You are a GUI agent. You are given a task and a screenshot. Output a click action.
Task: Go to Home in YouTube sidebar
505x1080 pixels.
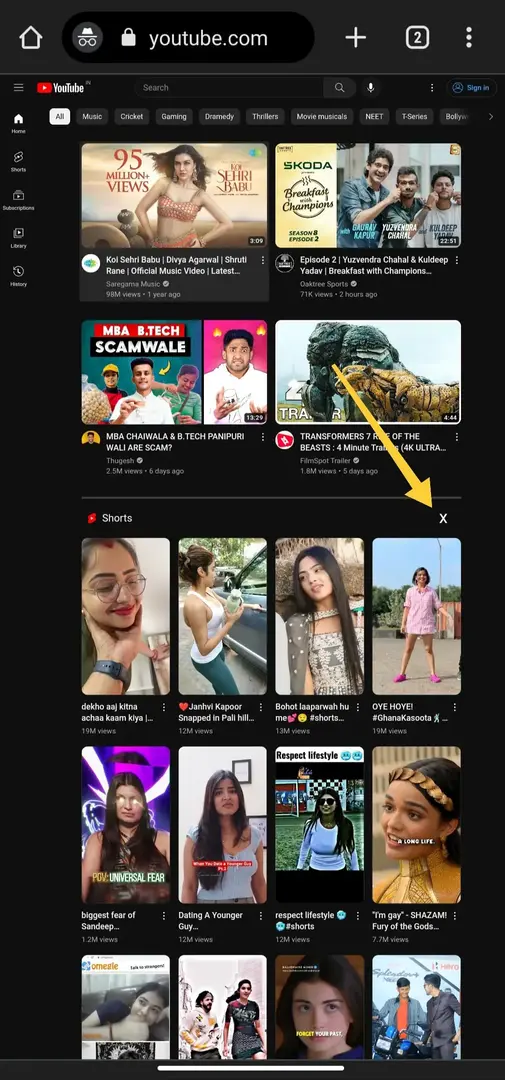click(19, 124)
